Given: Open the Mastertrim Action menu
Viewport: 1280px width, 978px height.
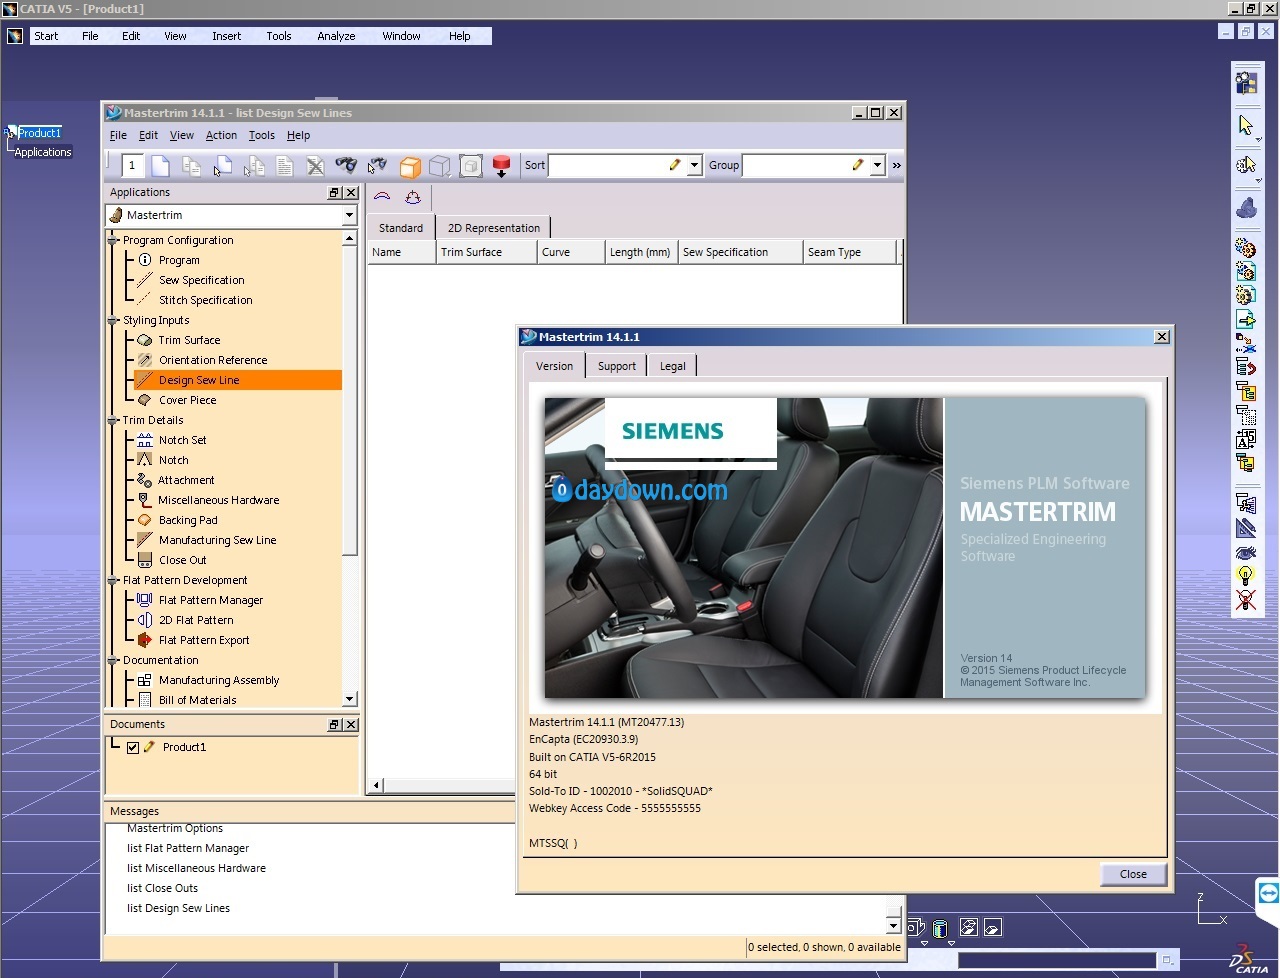Looking at the screenshot, I should 221,136.
